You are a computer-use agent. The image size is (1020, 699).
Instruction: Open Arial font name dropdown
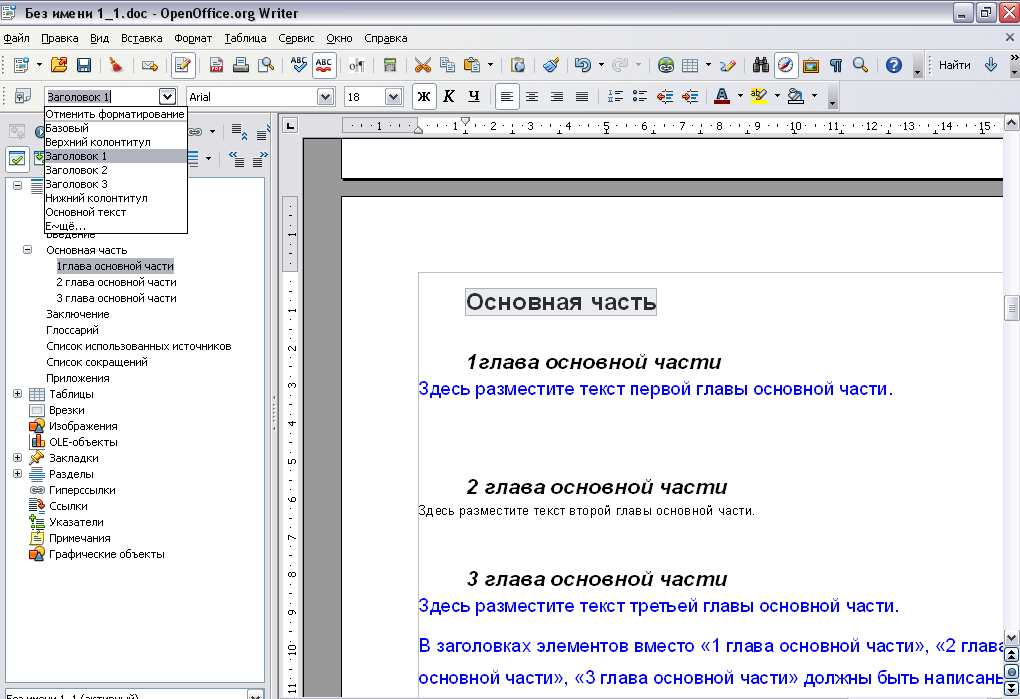pos(326,97)
